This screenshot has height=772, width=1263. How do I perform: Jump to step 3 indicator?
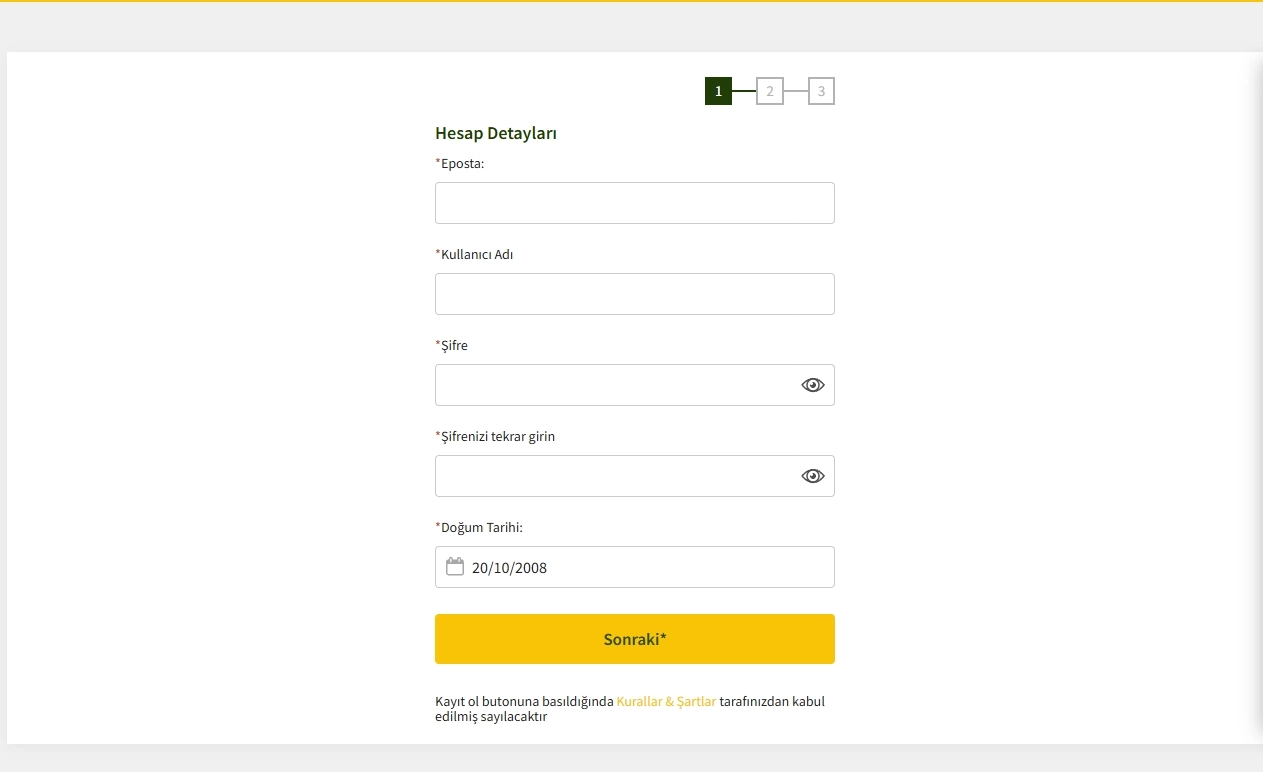click(822, 91)
